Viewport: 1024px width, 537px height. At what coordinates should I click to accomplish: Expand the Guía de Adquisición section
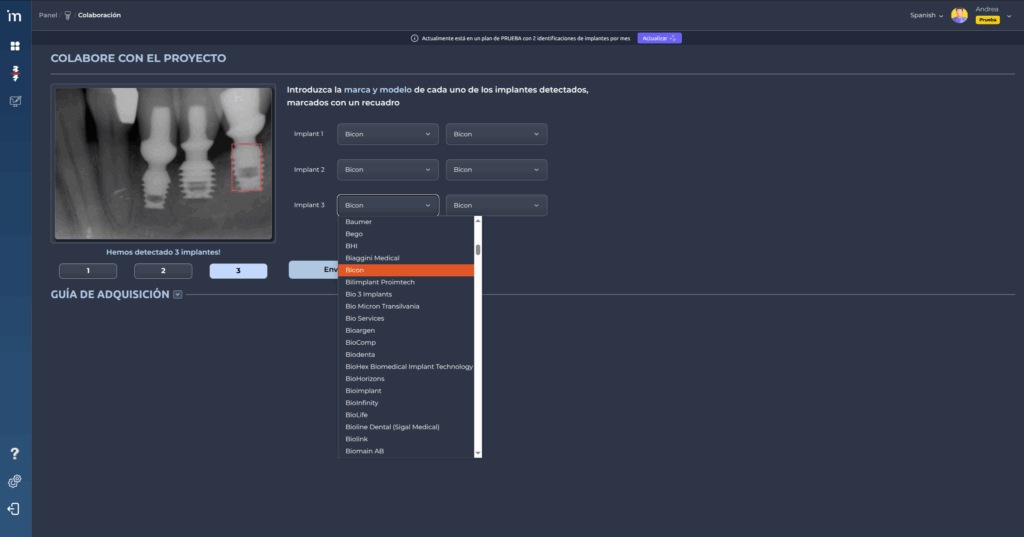point(177,295)
